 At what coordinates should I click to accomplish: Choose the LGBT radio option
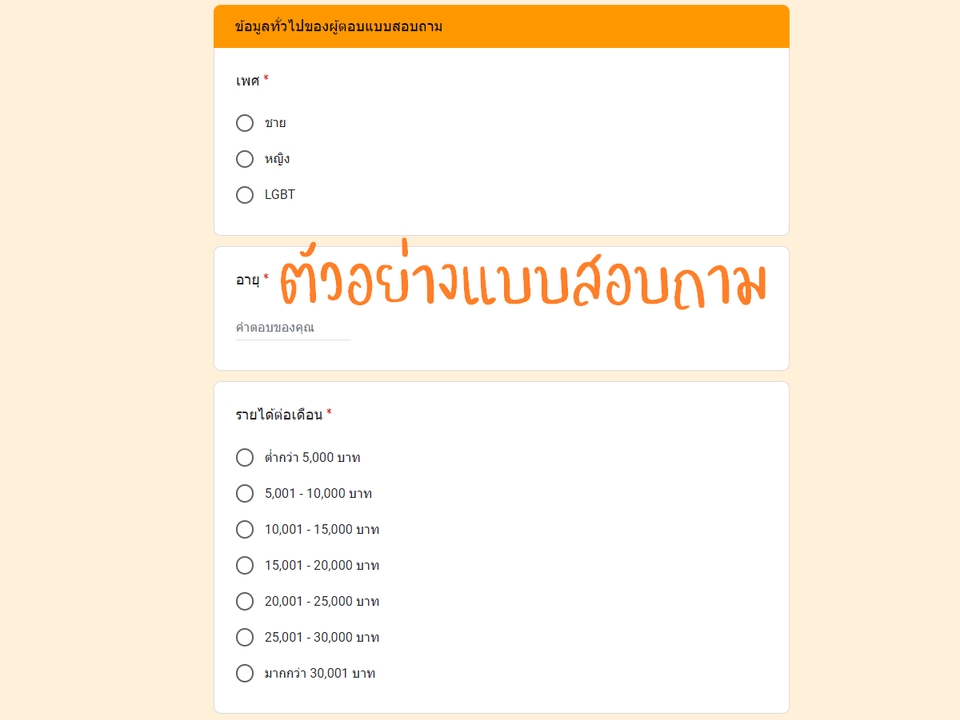click(244, 195)
